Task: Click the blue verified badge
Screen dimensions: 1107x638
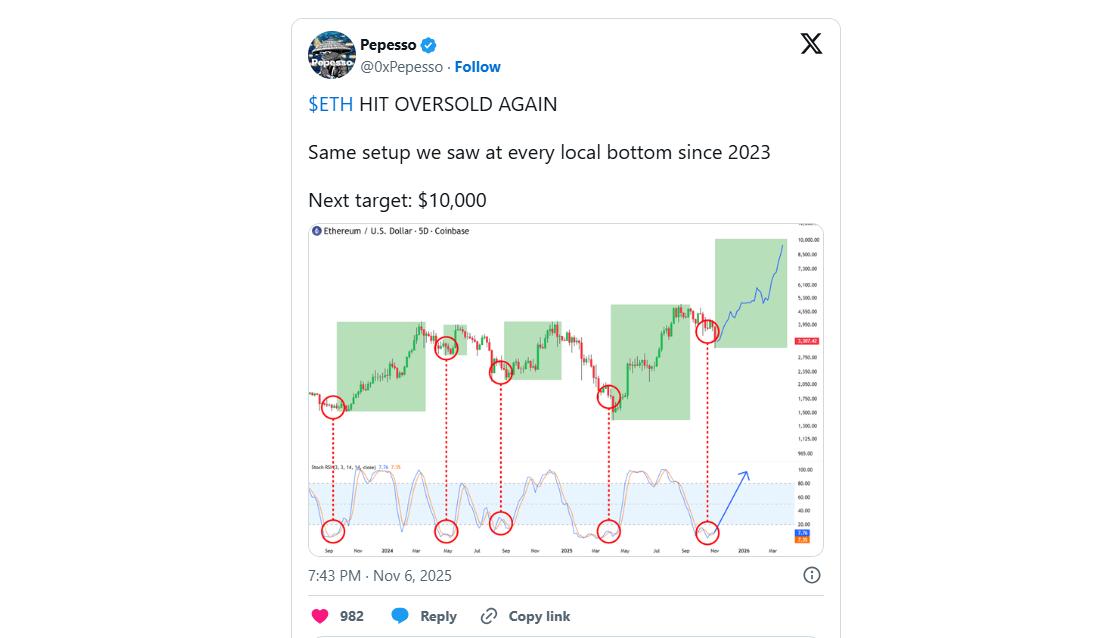Action: point(428,45)
